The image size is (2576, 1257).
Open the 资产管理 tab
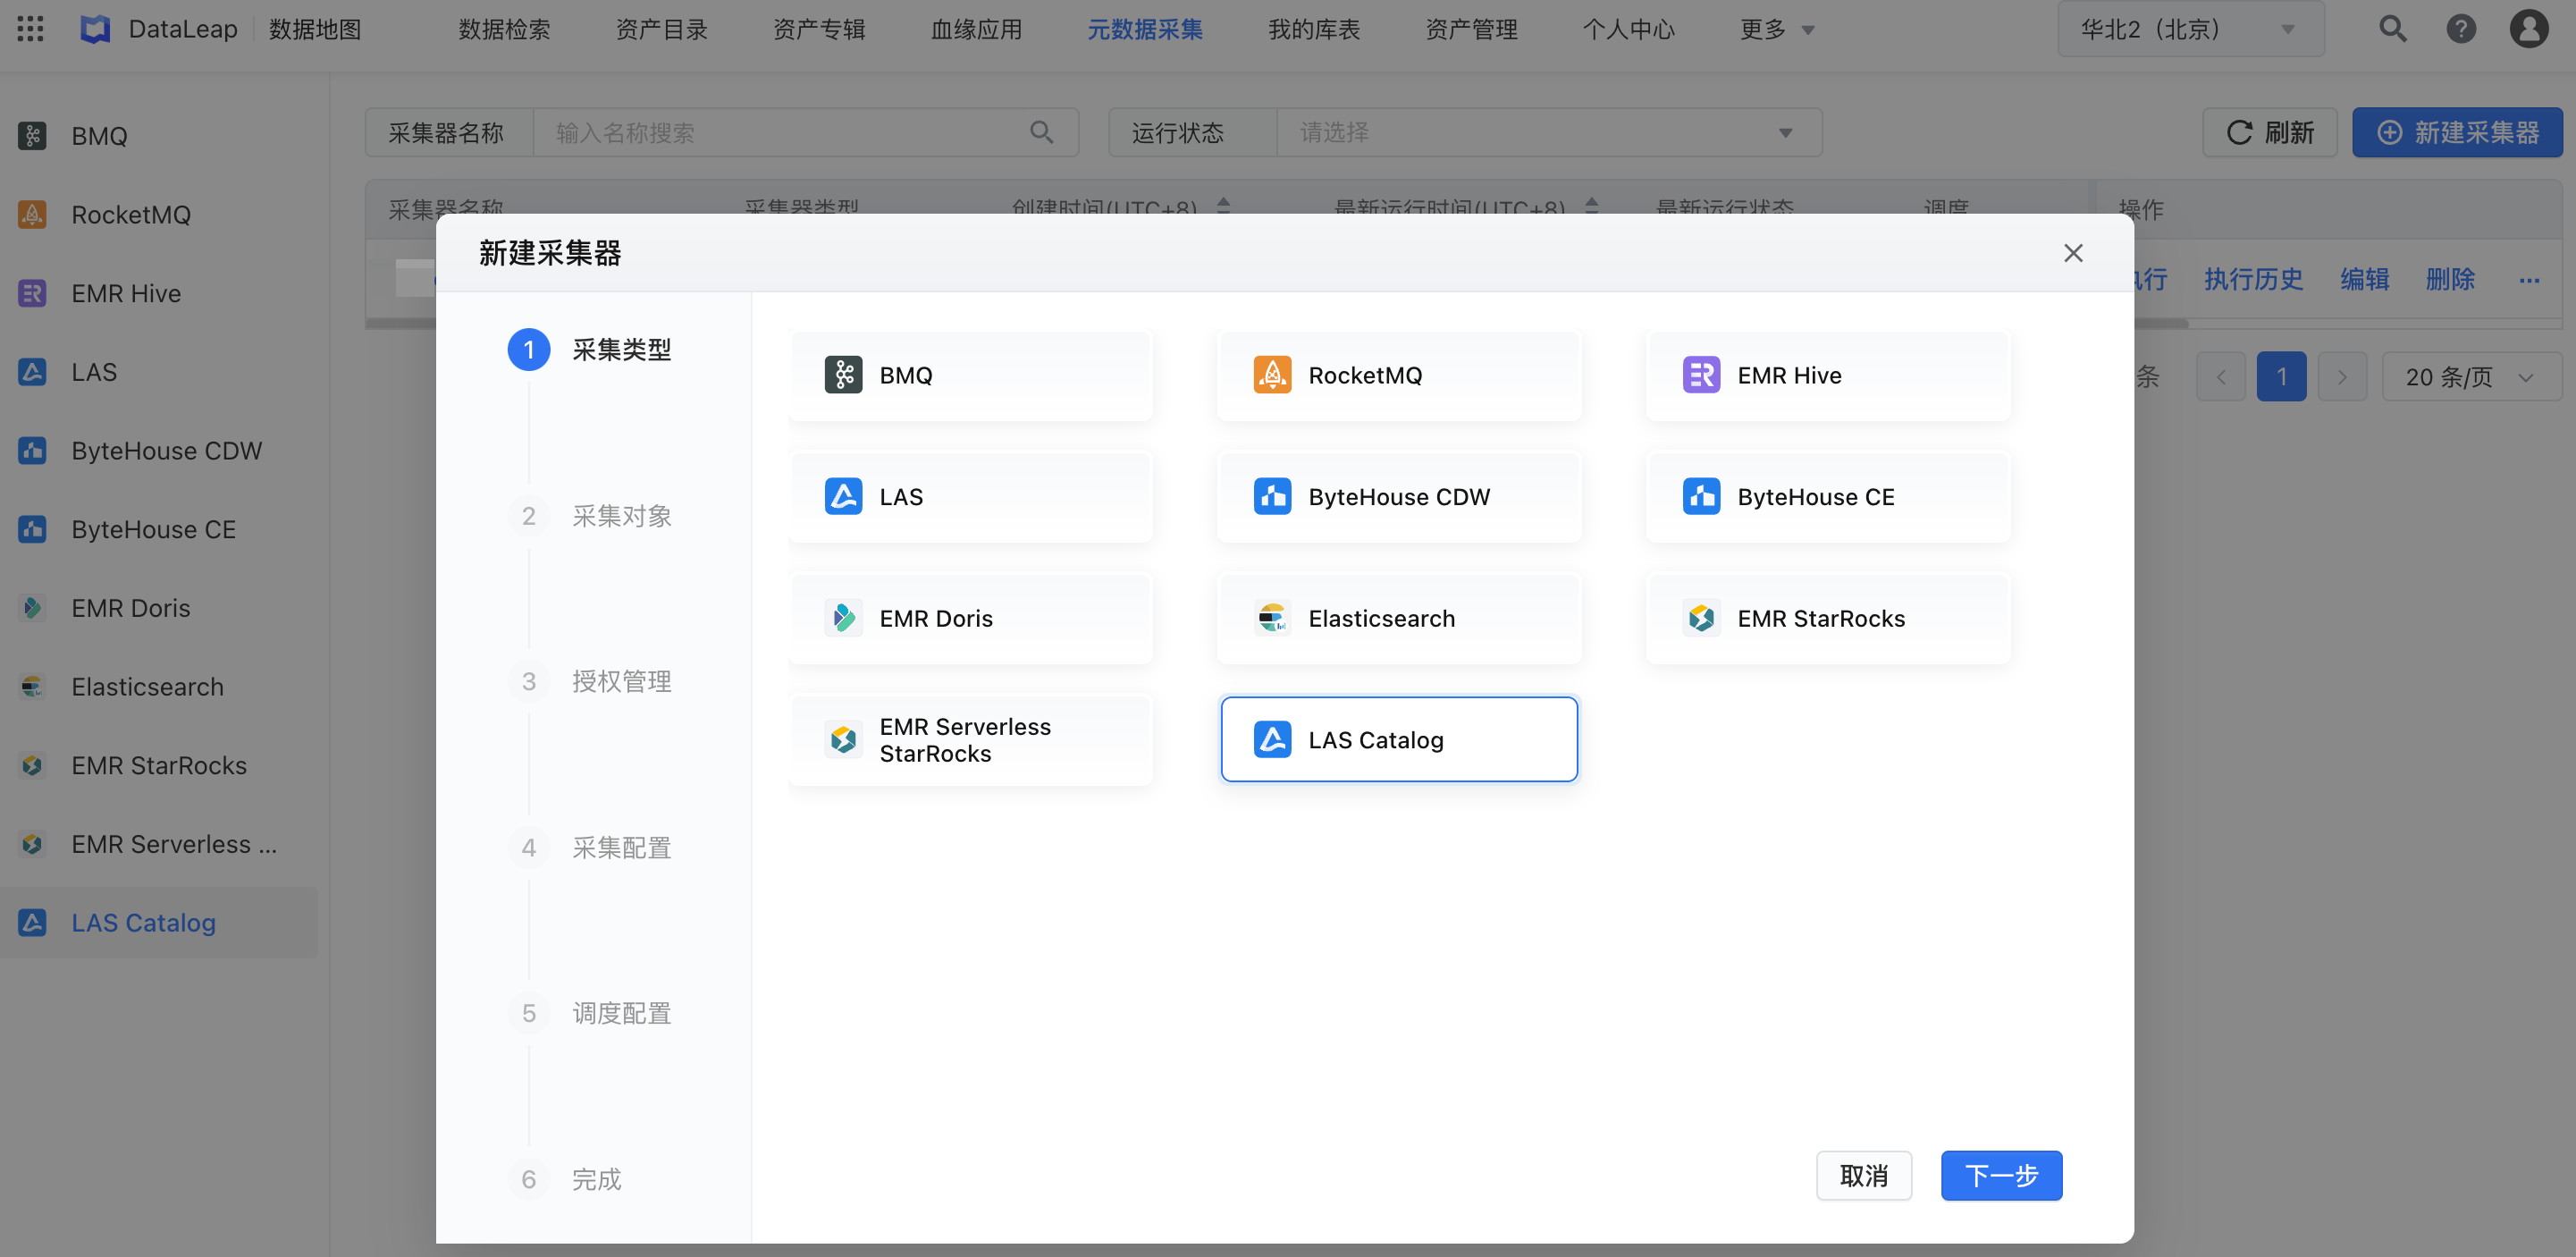(x=1471, y=29)
